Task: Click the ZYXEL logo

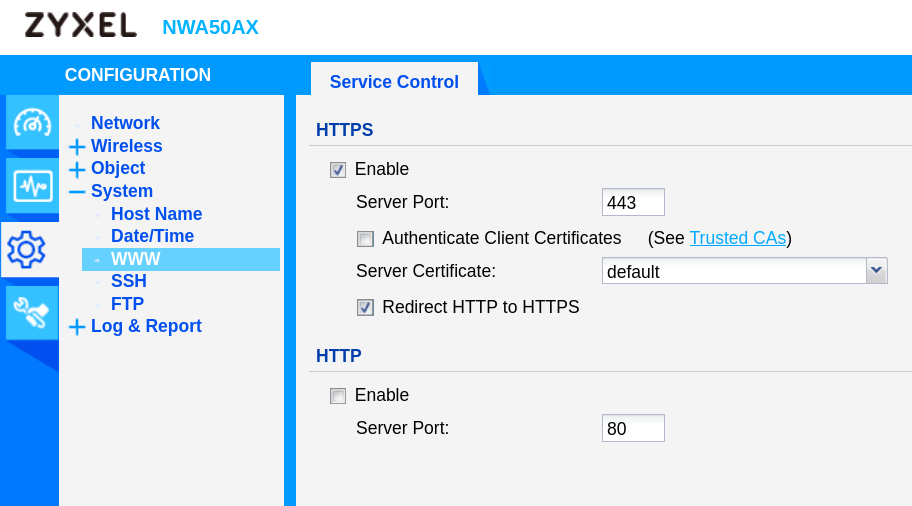Action: [81, 26]
